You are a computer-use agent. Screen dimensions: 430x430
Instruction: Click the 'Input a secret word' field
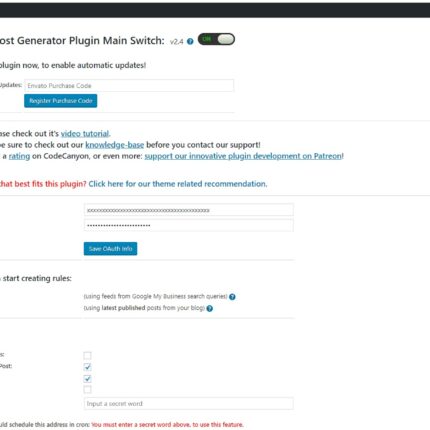click(x=189, y=404)
